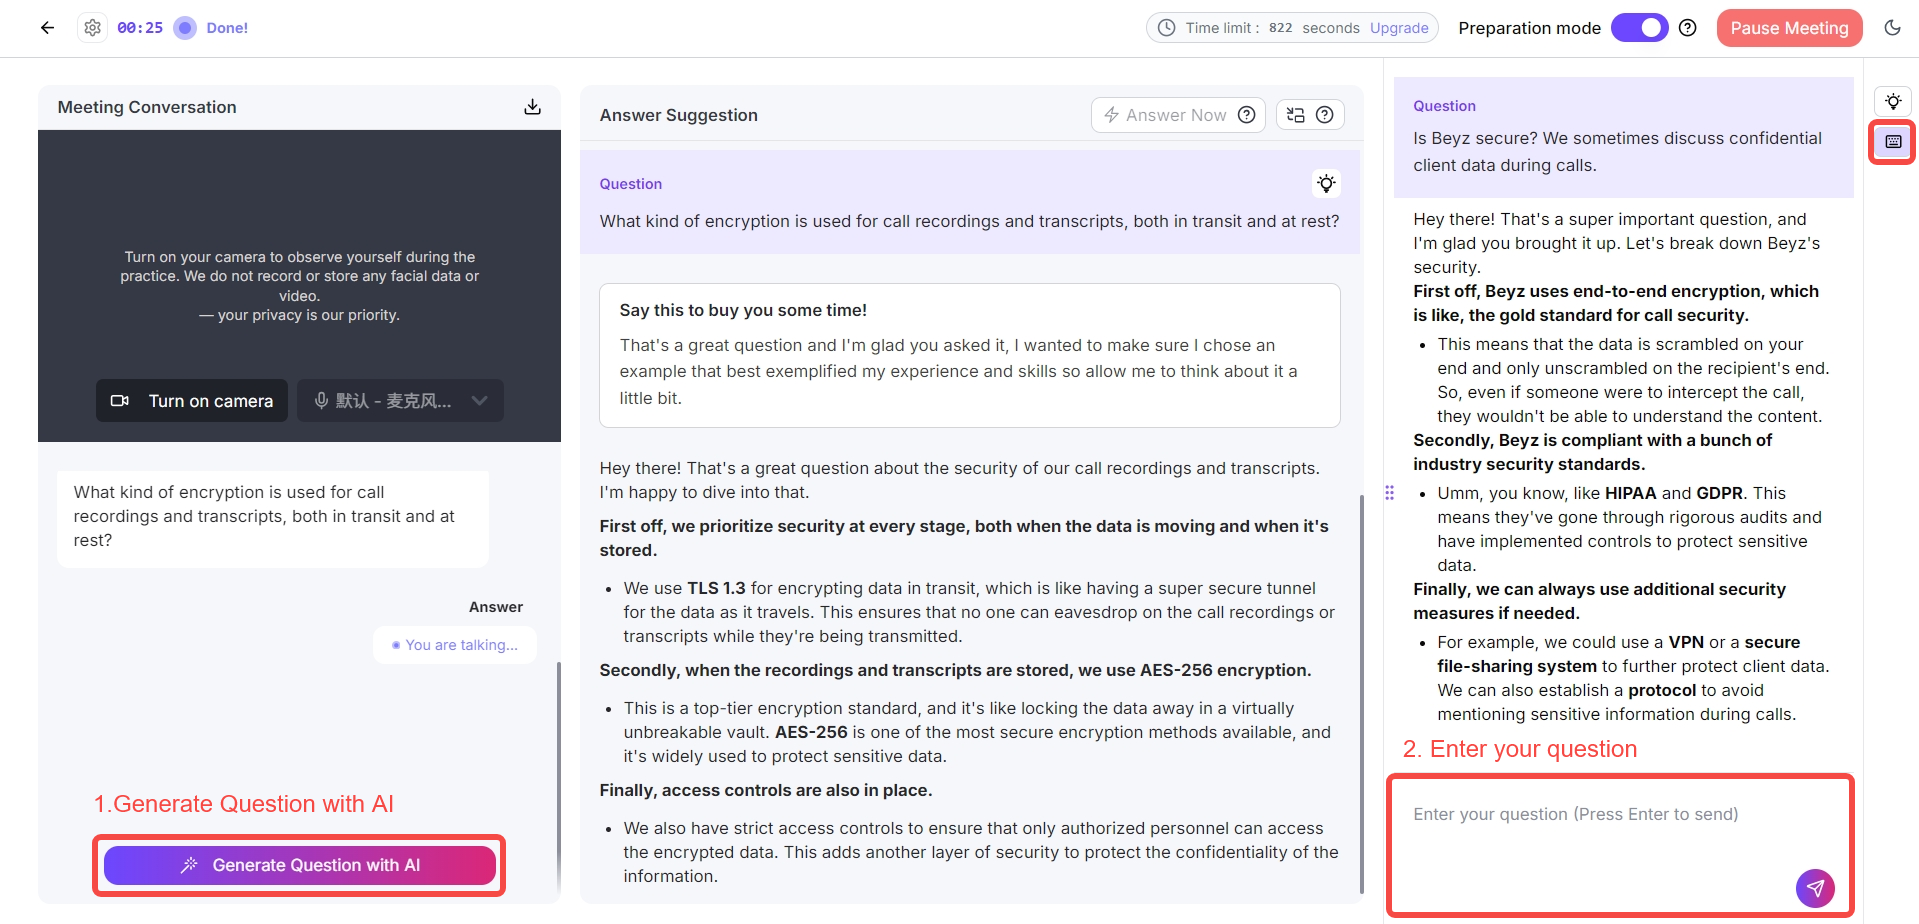Turn on camera

[x=192, y=401]
